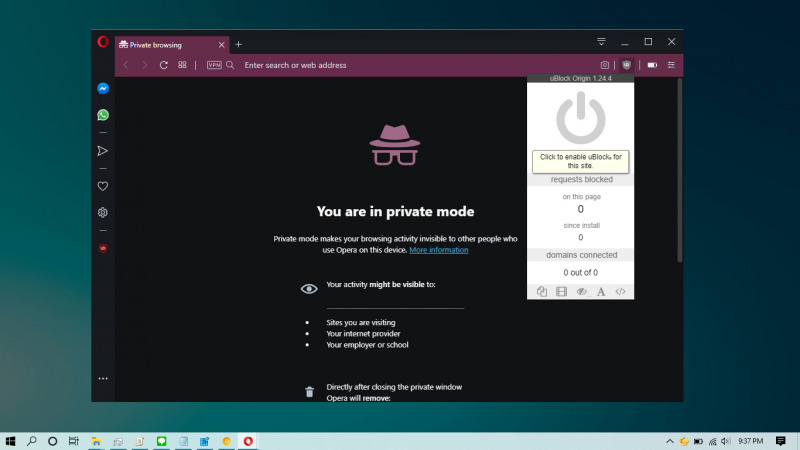
Task: Close the Private browsing tab
Action: (x=221, y=45)
